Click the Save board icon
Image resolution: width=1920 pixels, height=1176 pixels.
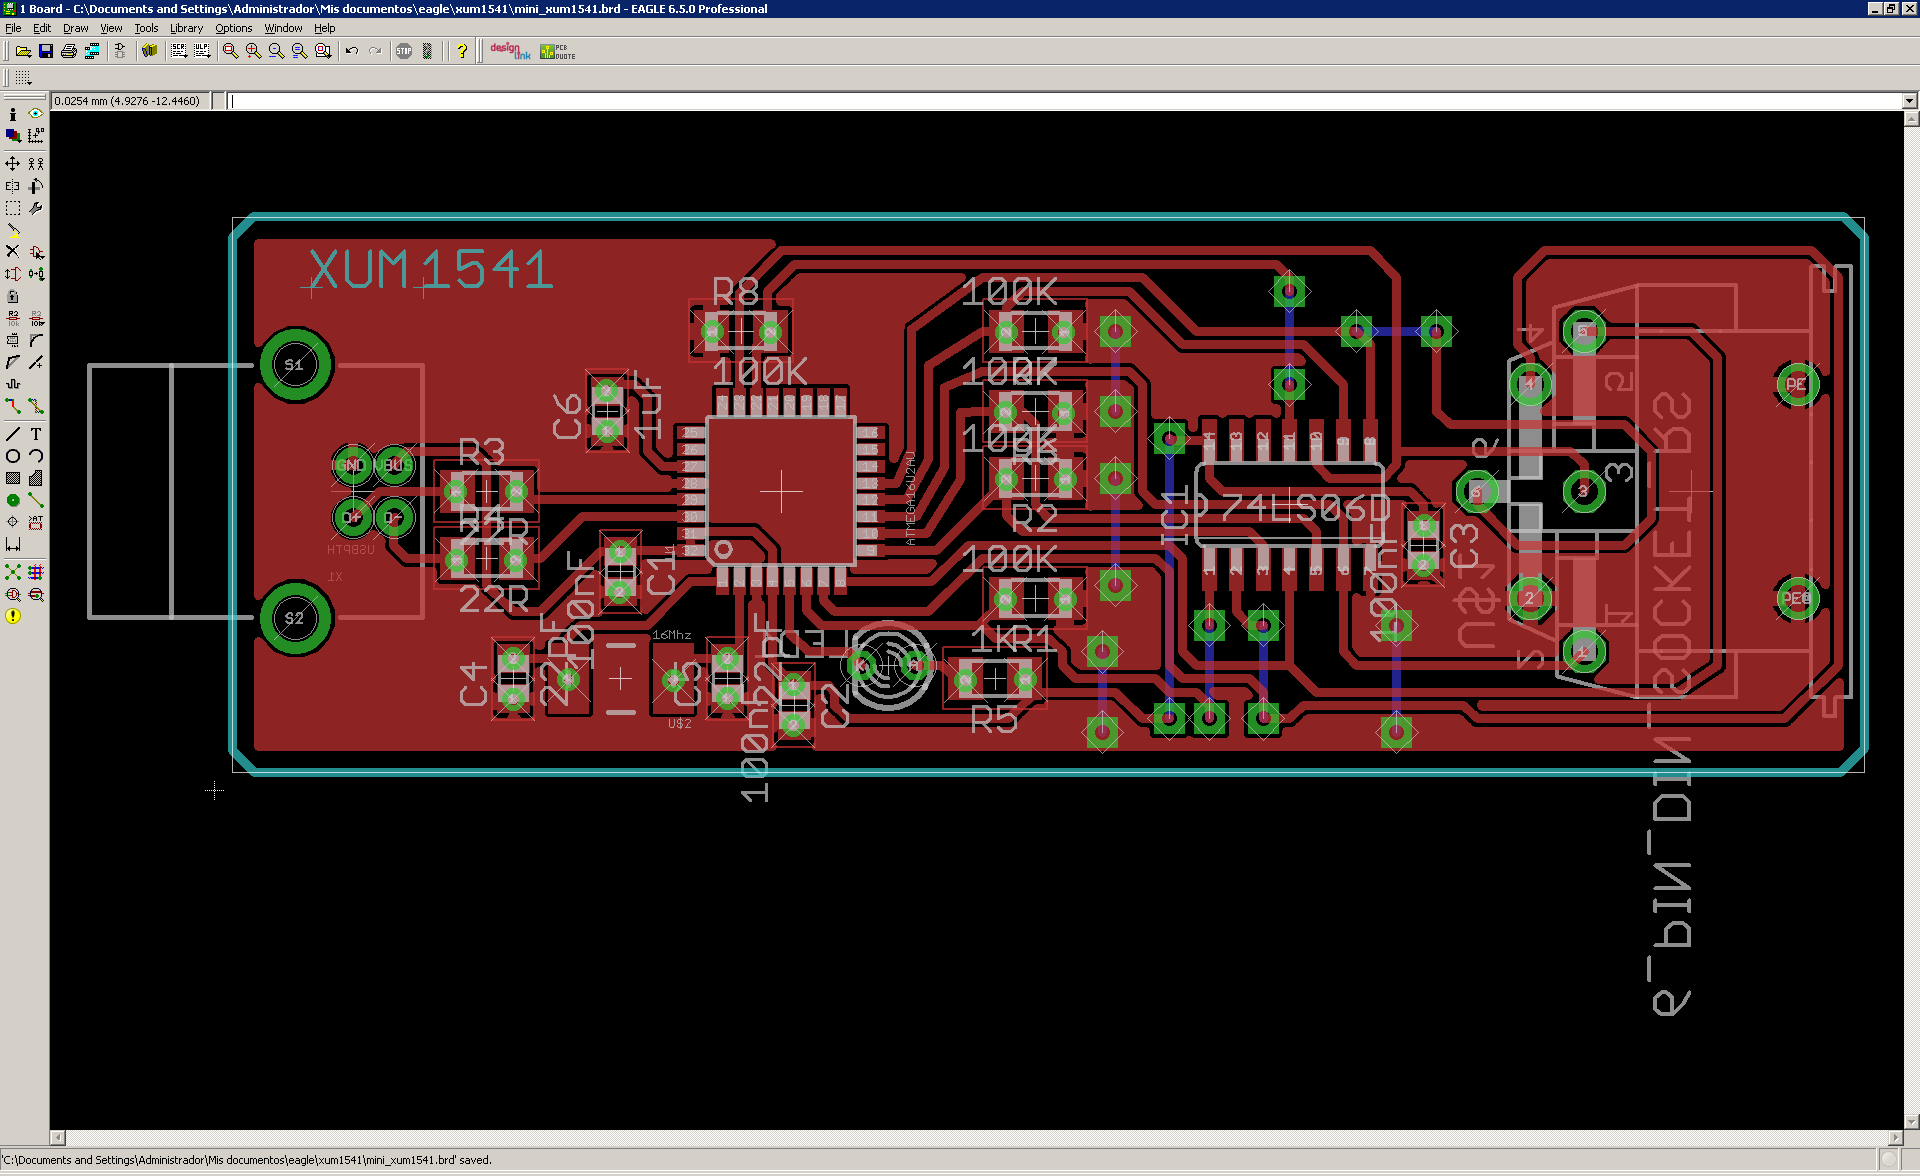[46, 51]
